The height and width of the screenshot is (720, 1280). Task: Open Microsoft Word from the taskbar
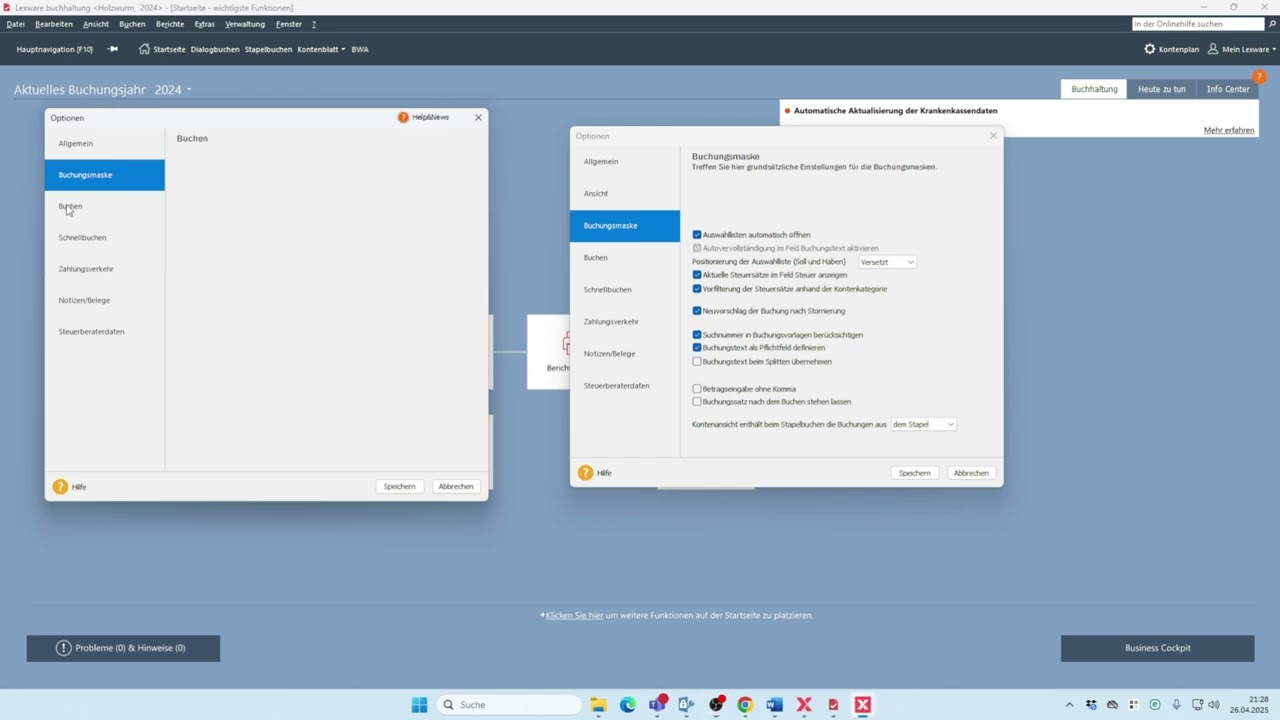tap(774, 705)
